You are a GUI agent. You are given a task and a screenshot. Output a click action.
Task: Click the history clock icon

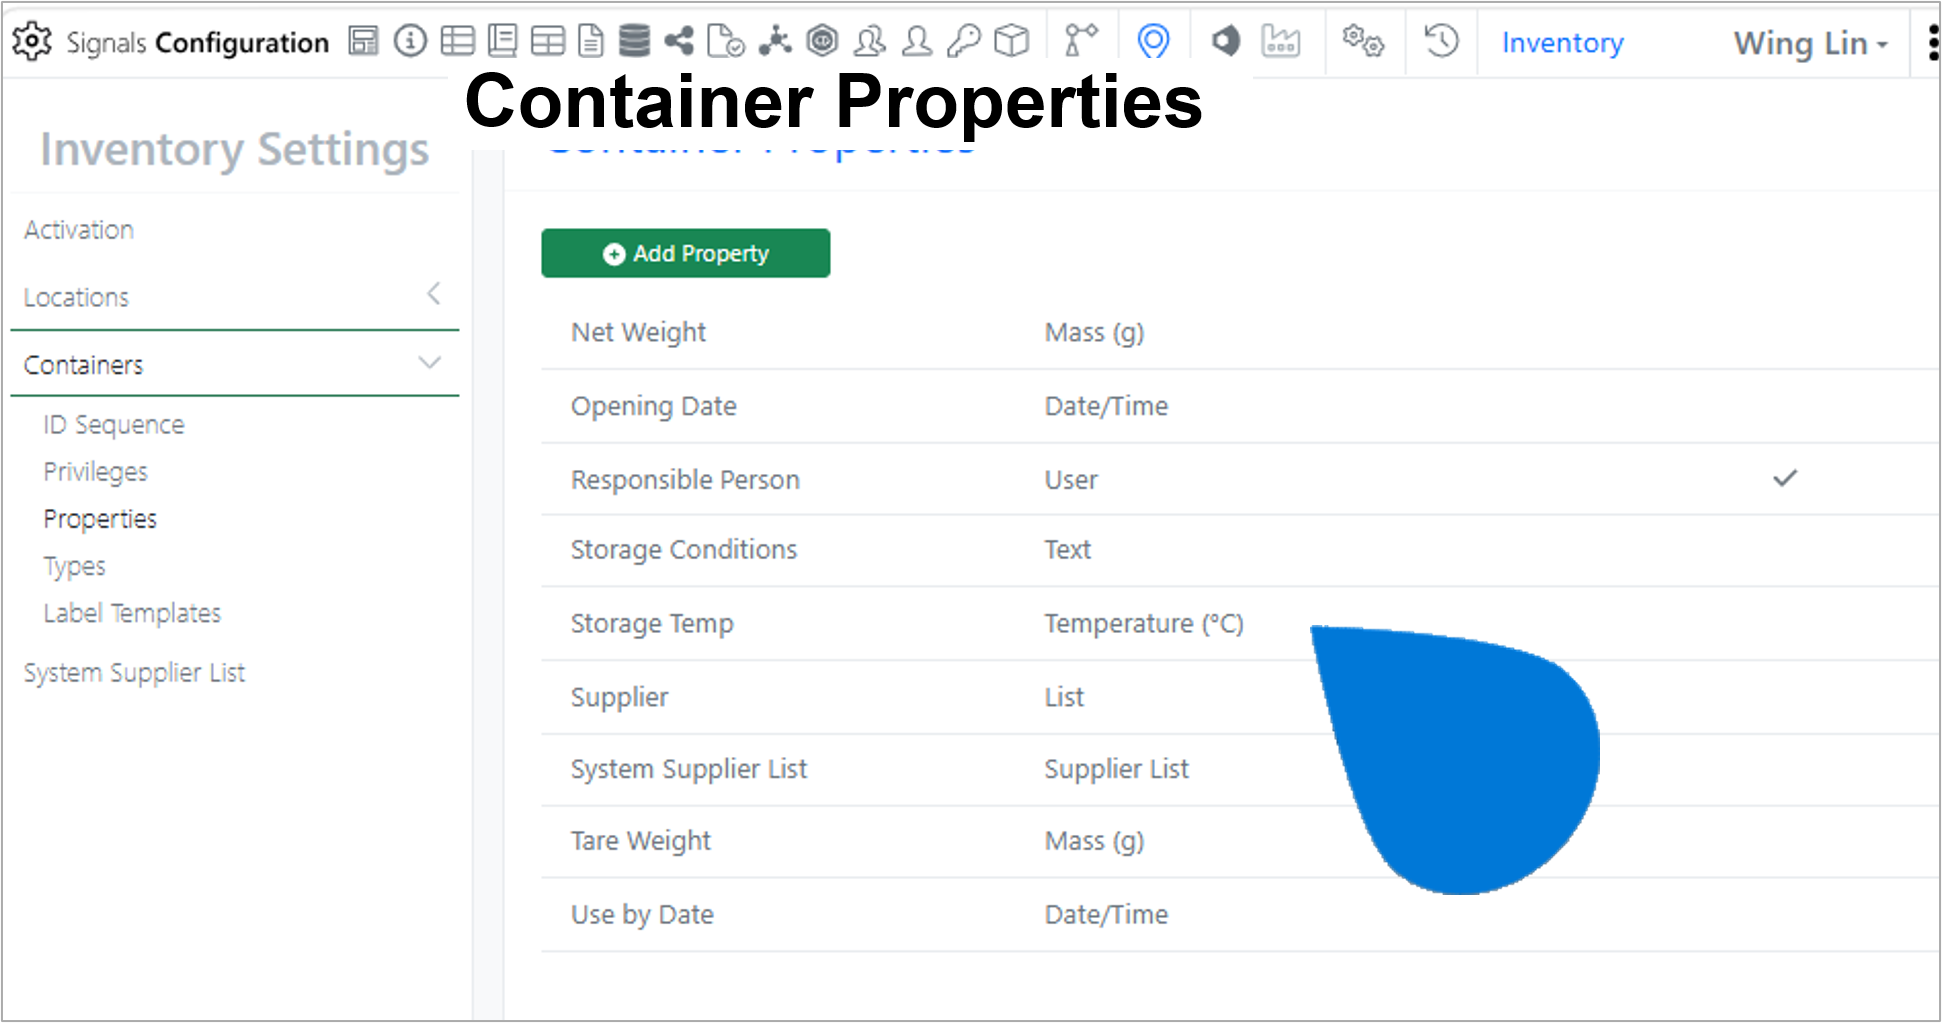coord(1441,41)
